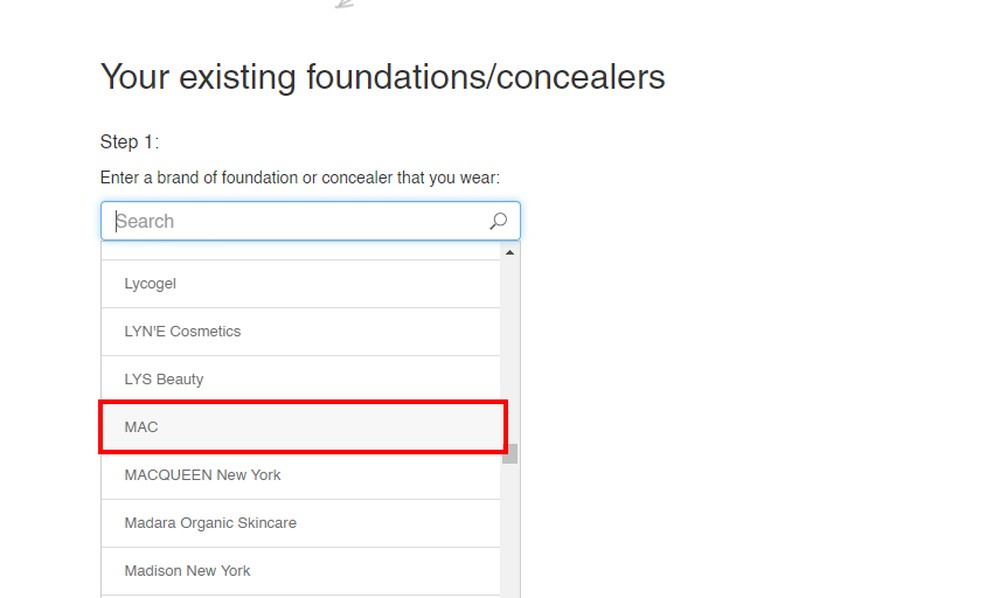
Task: Click the scroll-up arrow of the brand list
Action: pyautogui.click(x=510, y=253)
